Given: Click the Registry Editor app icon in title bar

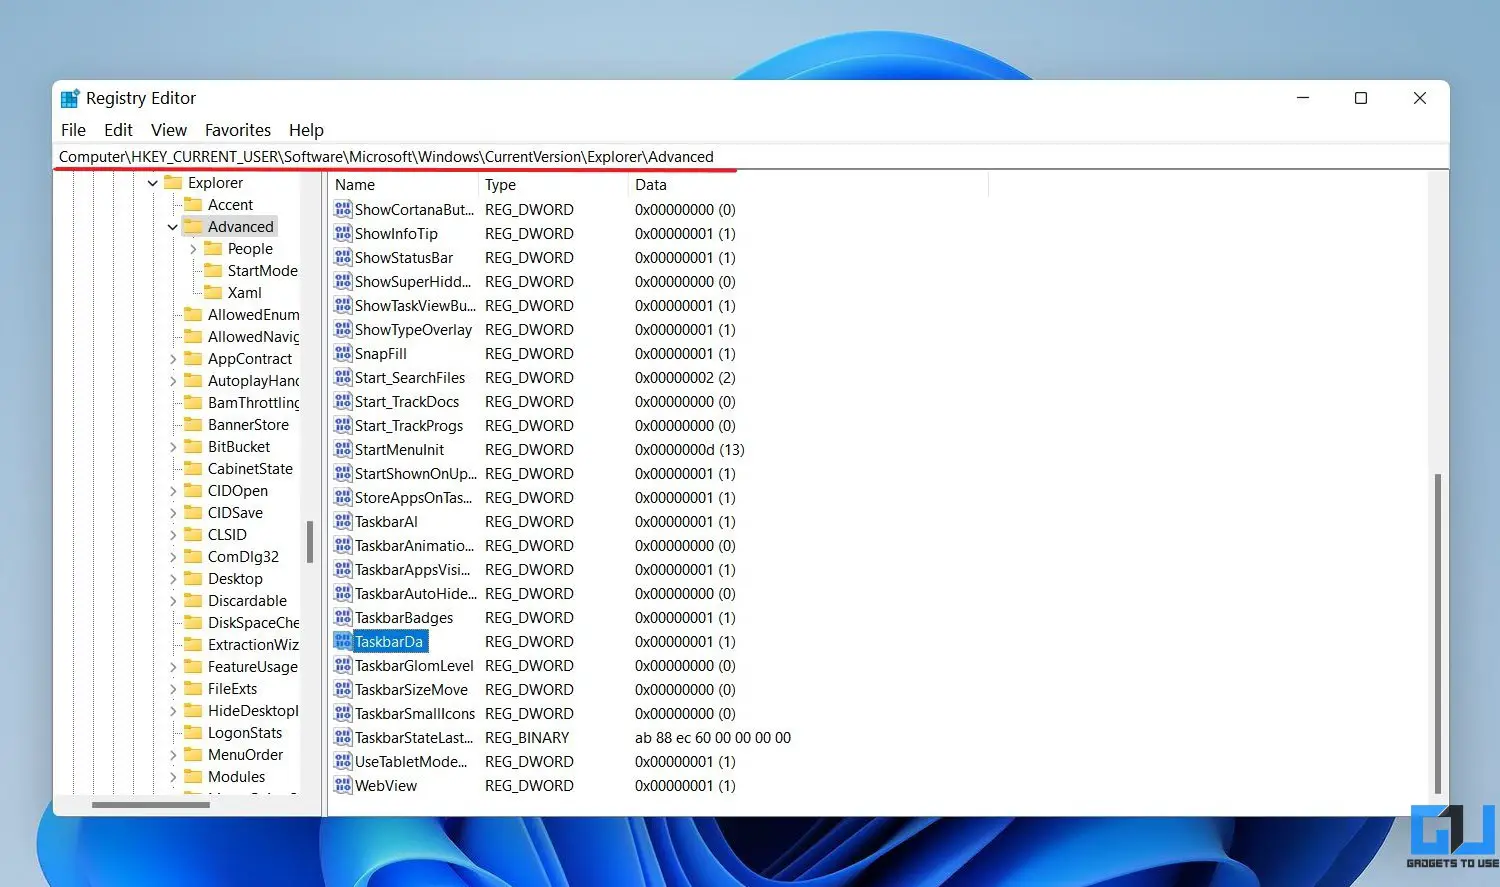Looking at the screenshot, I should point(70,98).
